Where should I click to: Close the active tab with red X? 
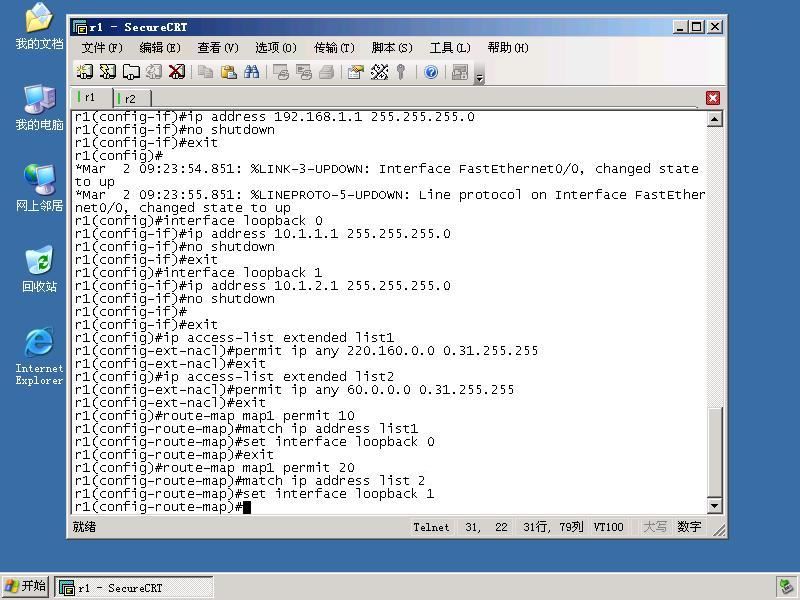pos(713,98)
